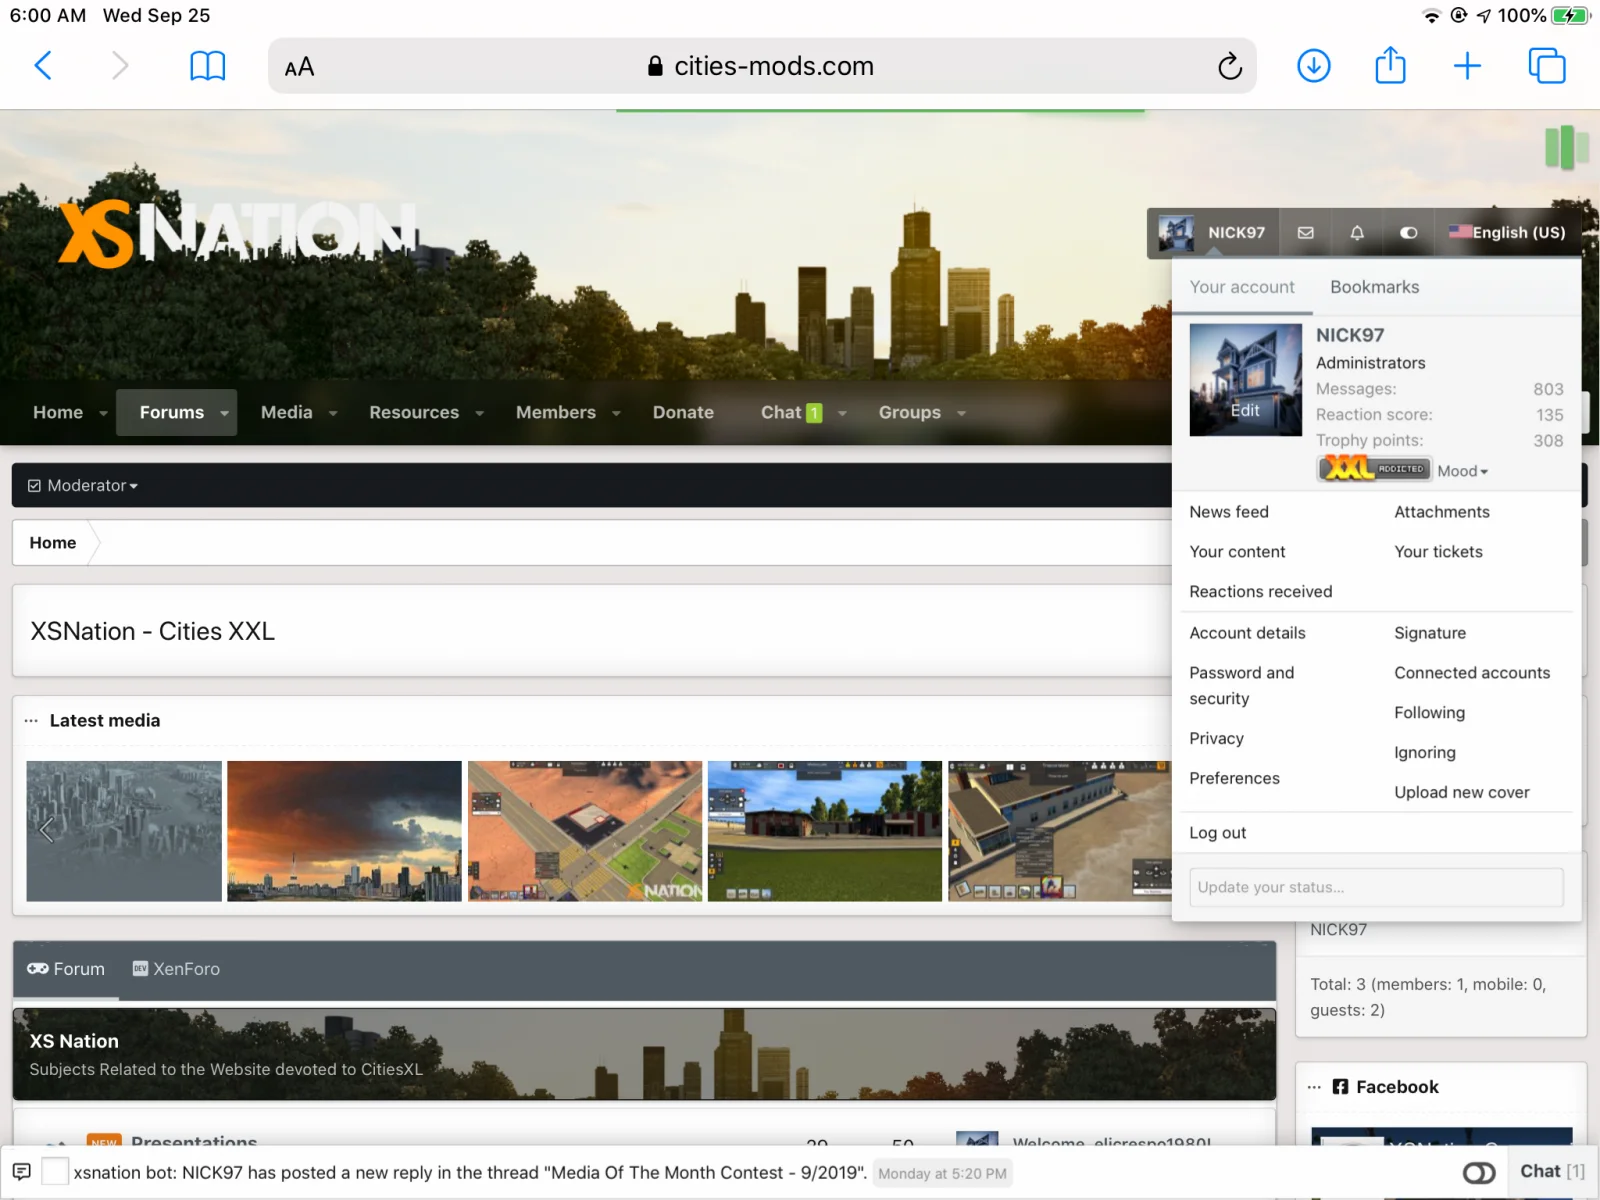Open Your content link

click(1237, 552)
